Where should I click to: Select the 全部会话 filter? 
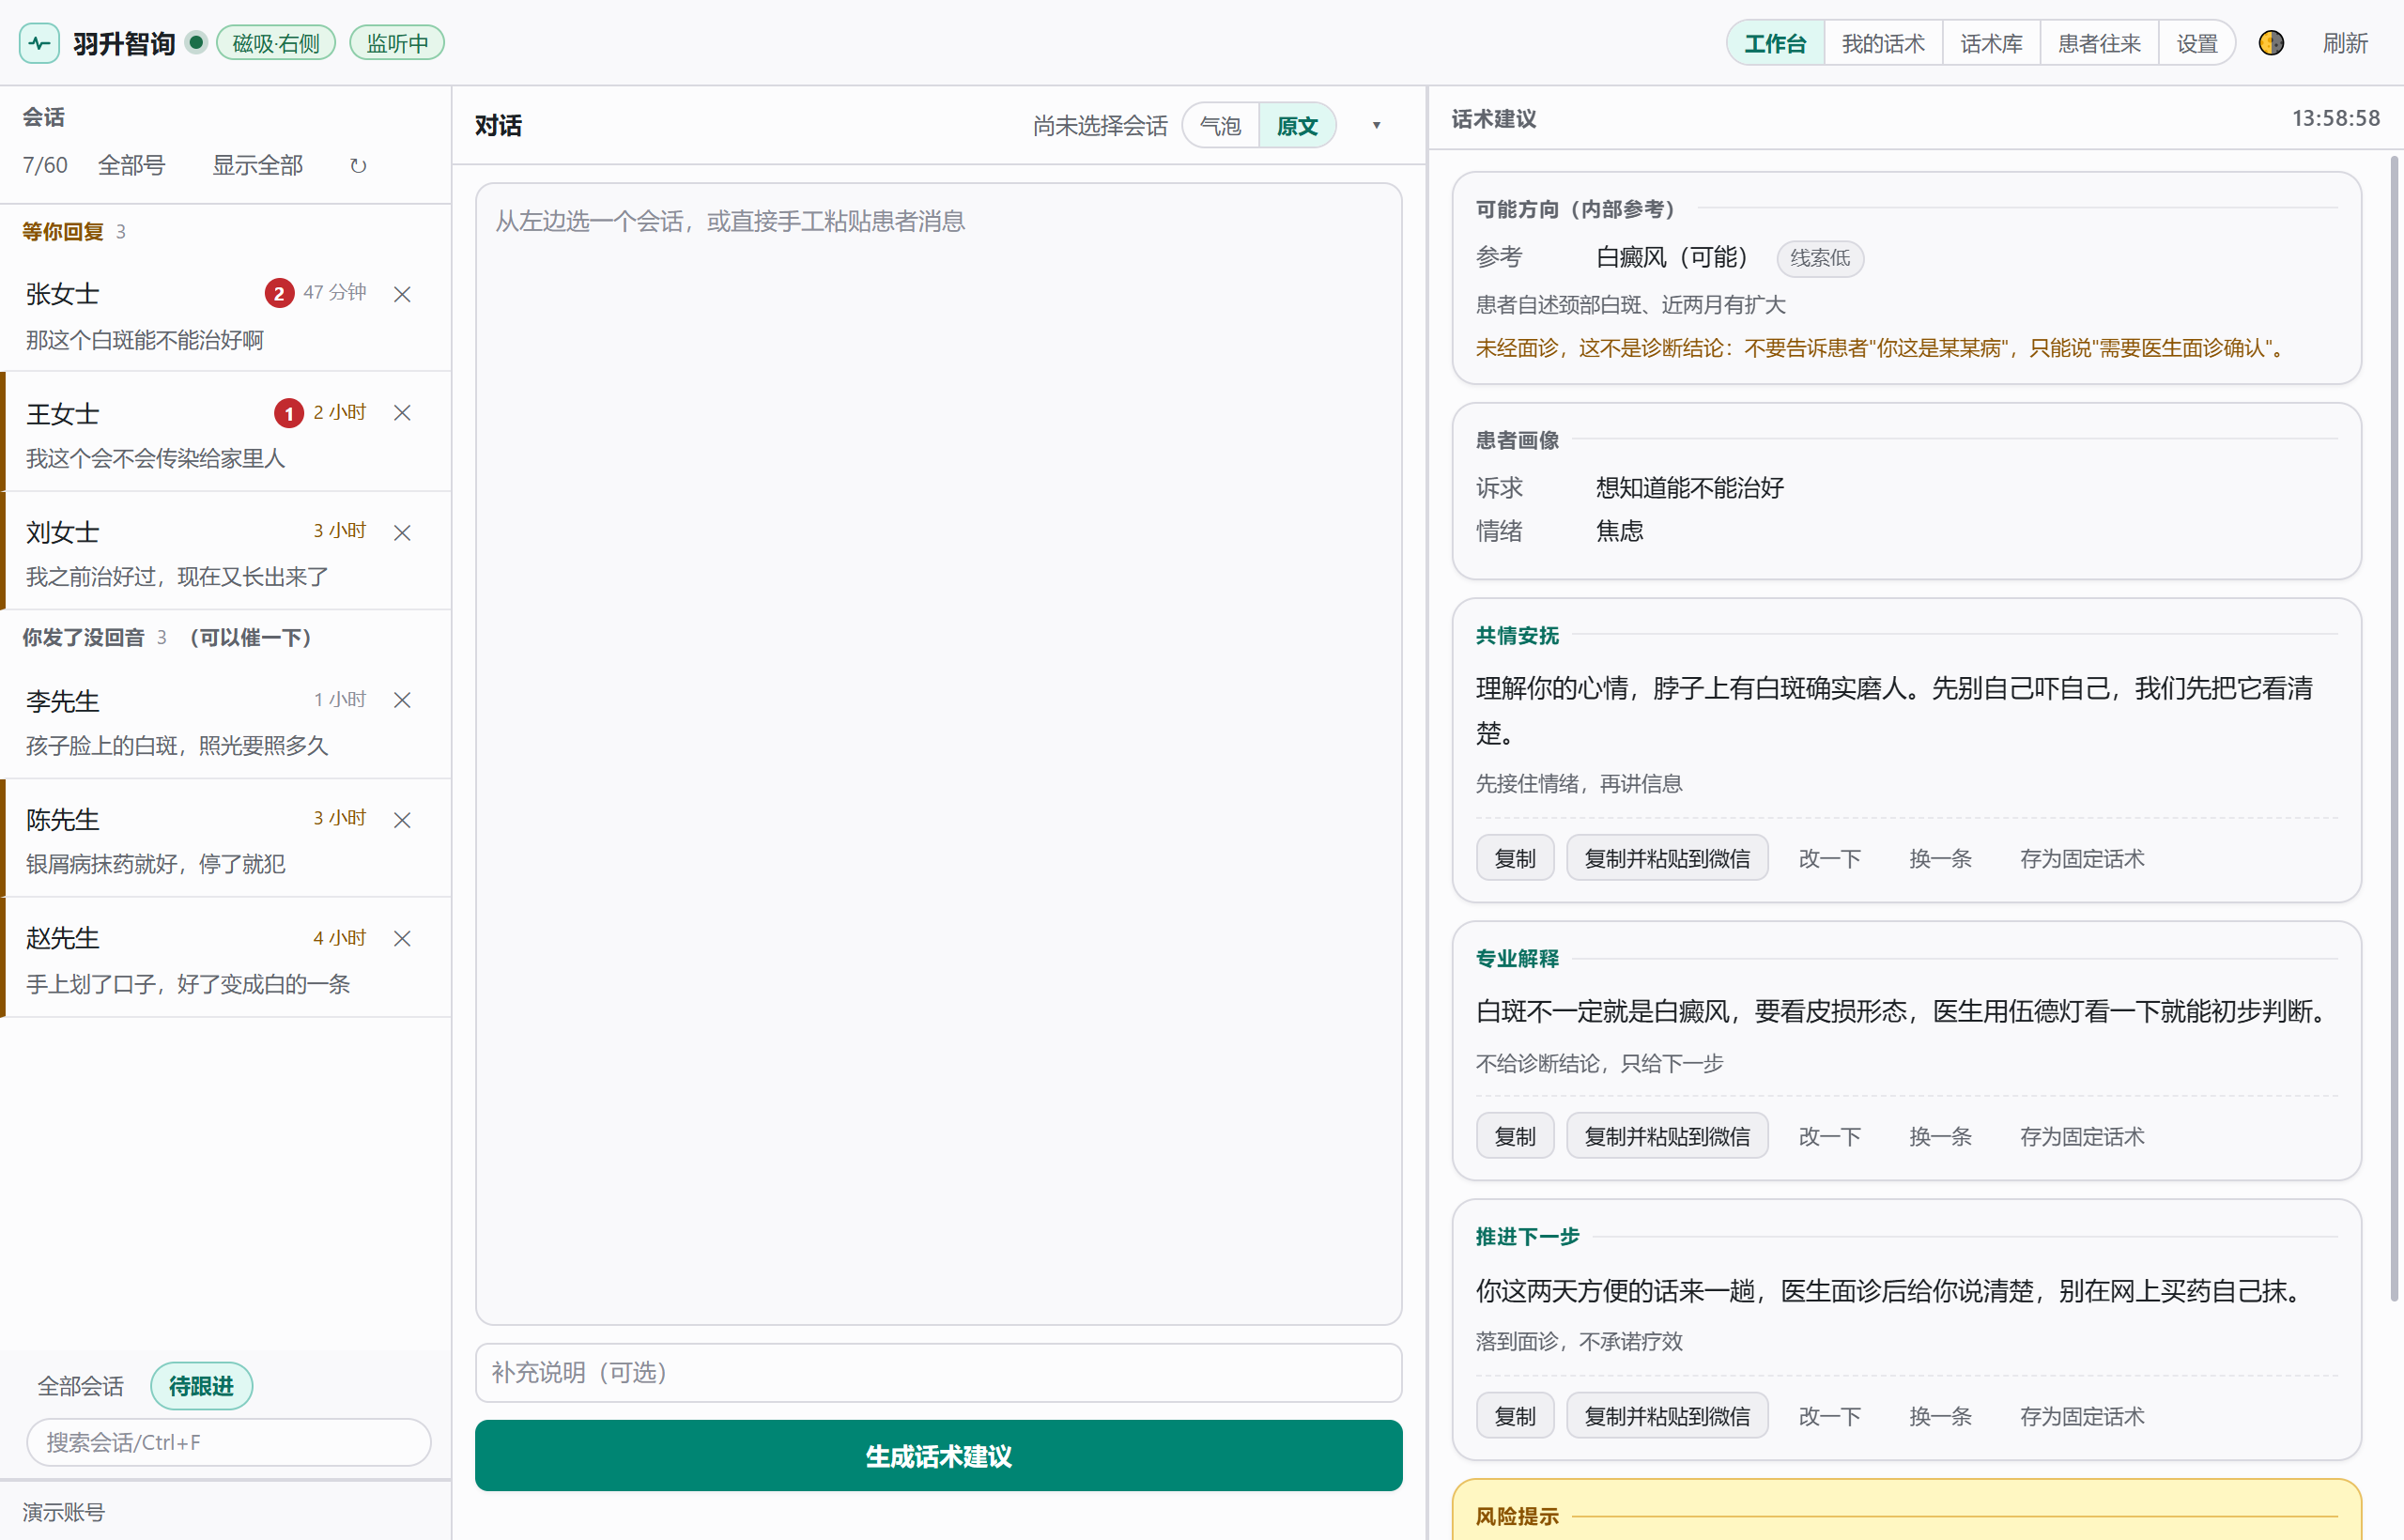[81, 1386]
